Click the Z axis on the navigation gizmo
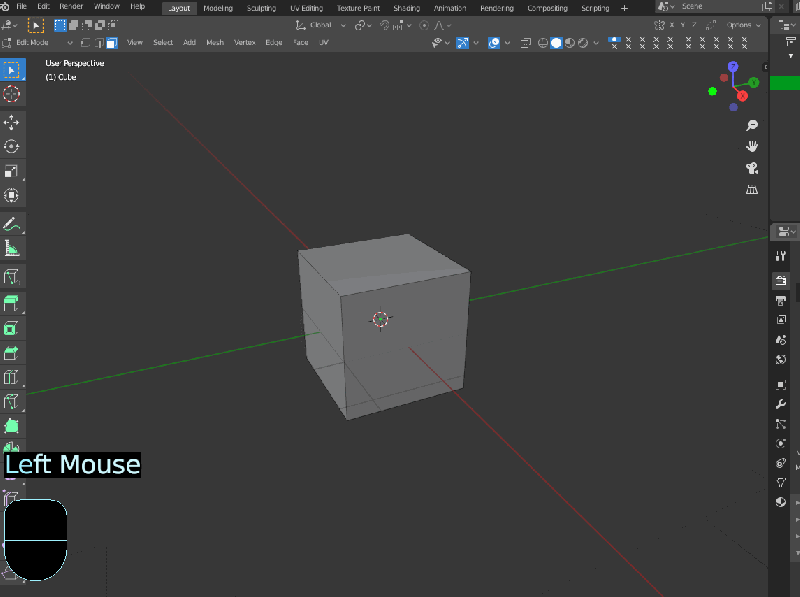 pos(732,67)
